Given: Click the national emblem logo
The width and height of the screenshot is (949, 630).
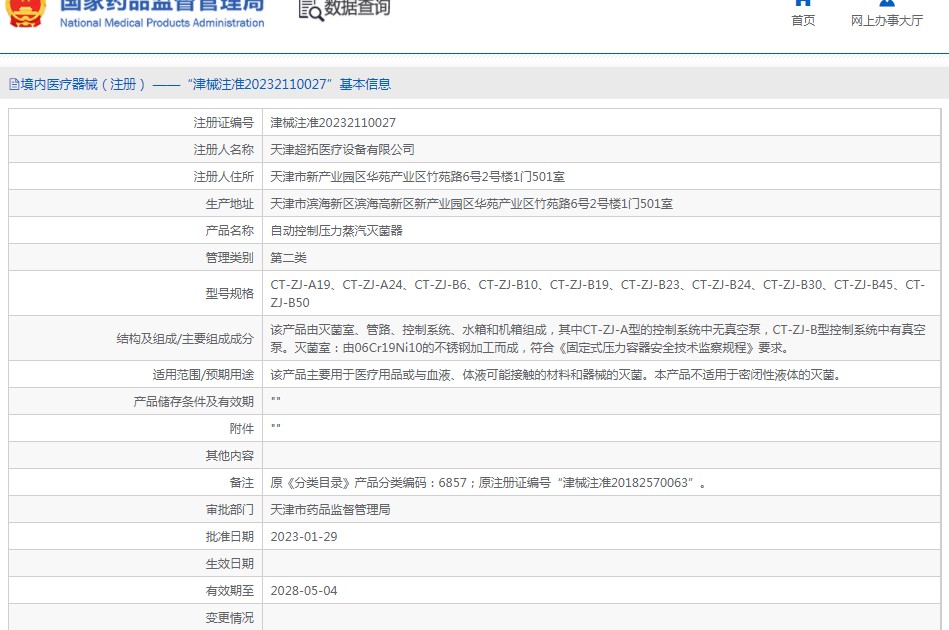Looking at the screenshot, I should 24,10.
